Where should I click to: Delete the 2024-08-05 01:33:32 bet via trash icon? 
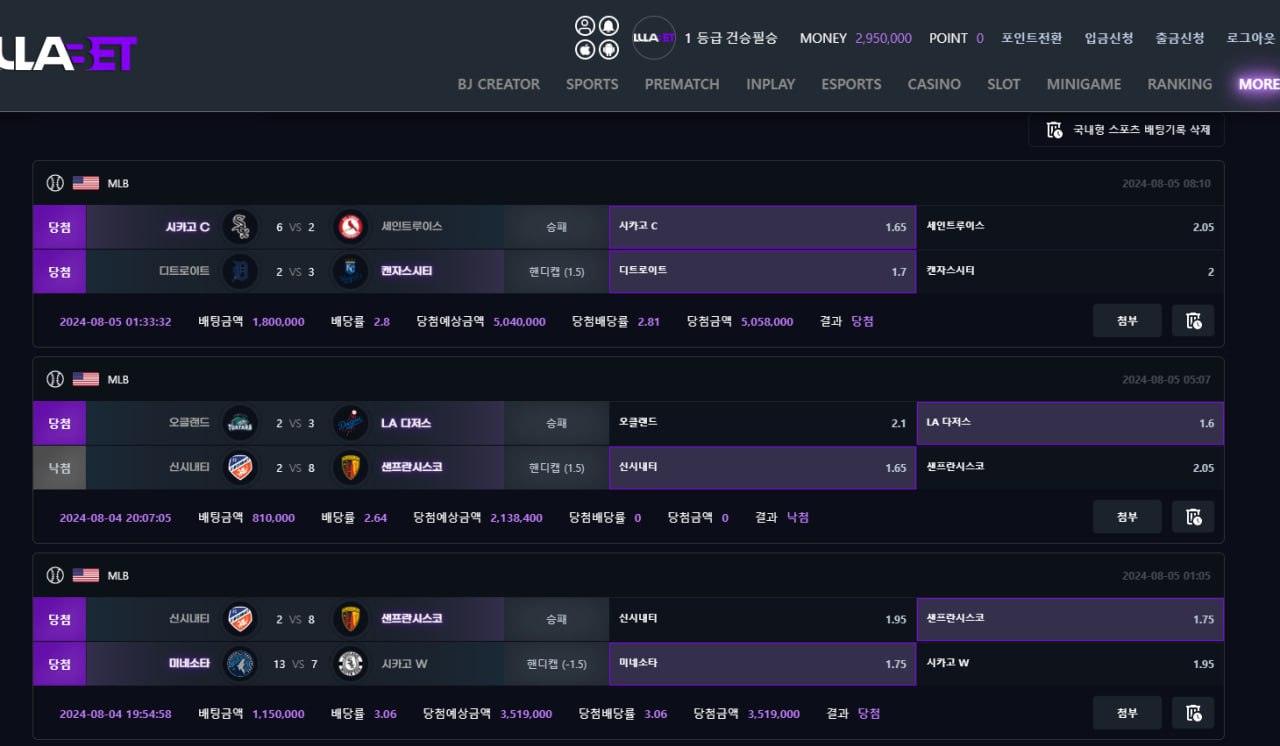1193,321
